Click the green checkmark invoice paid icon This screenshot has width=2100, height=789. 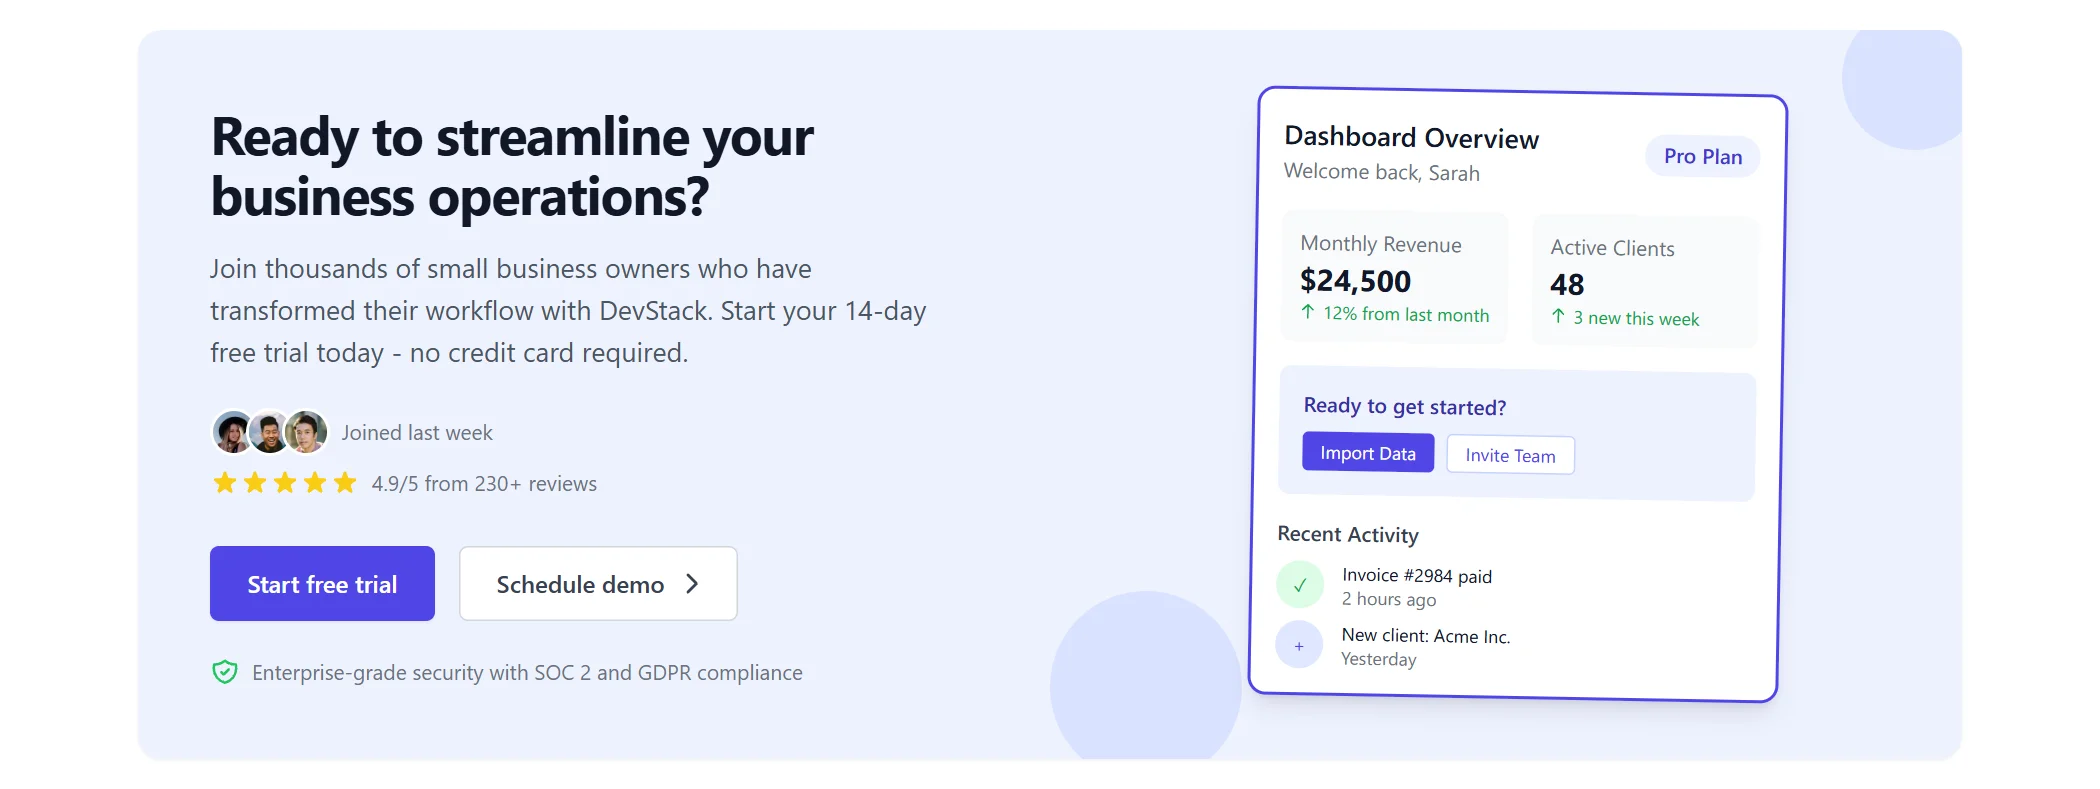point(1300,585)
